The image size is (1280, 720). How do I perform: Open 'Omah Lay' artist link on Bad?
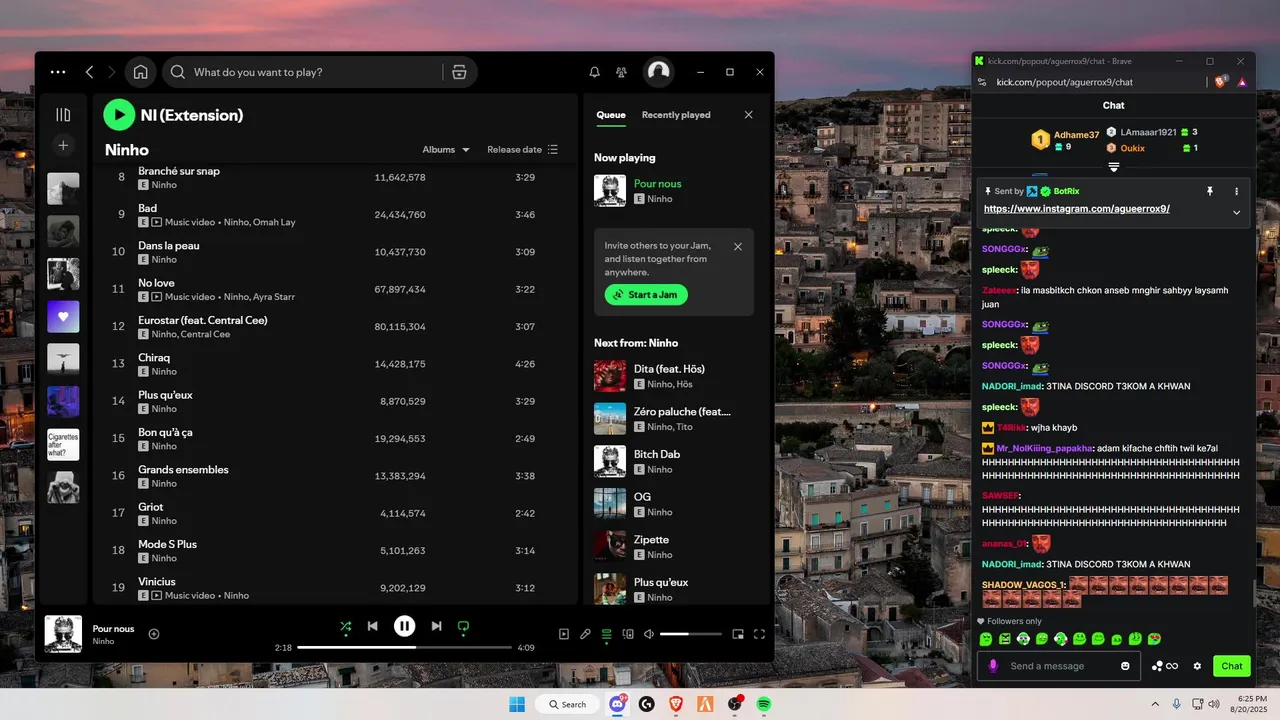coord(275,222)
